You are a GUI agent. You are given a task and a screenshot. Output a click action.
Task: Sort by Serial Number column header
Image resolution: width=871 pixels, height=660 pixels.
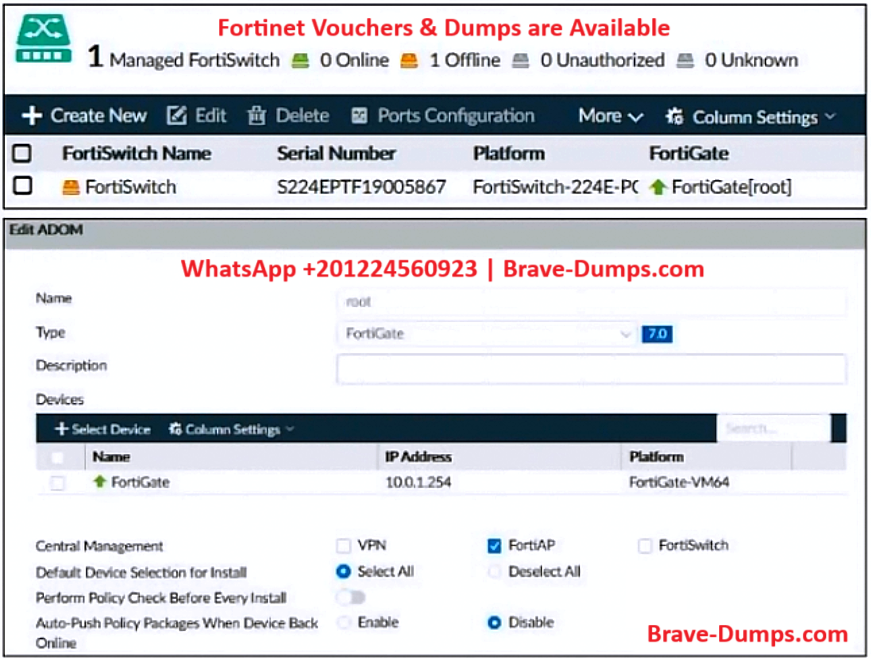point(336,153)
